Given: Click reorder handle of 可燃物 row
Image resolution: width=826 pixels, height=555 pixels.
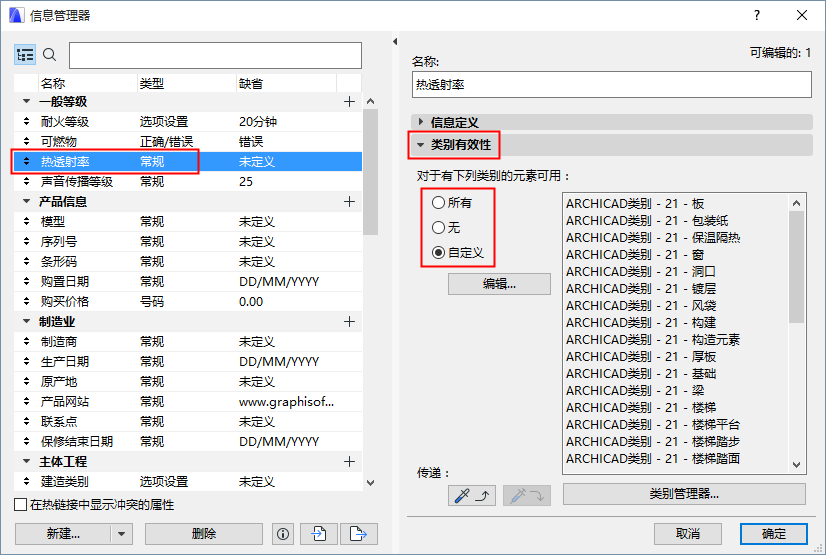Looking at the screenshot, I should coord(26,142).
